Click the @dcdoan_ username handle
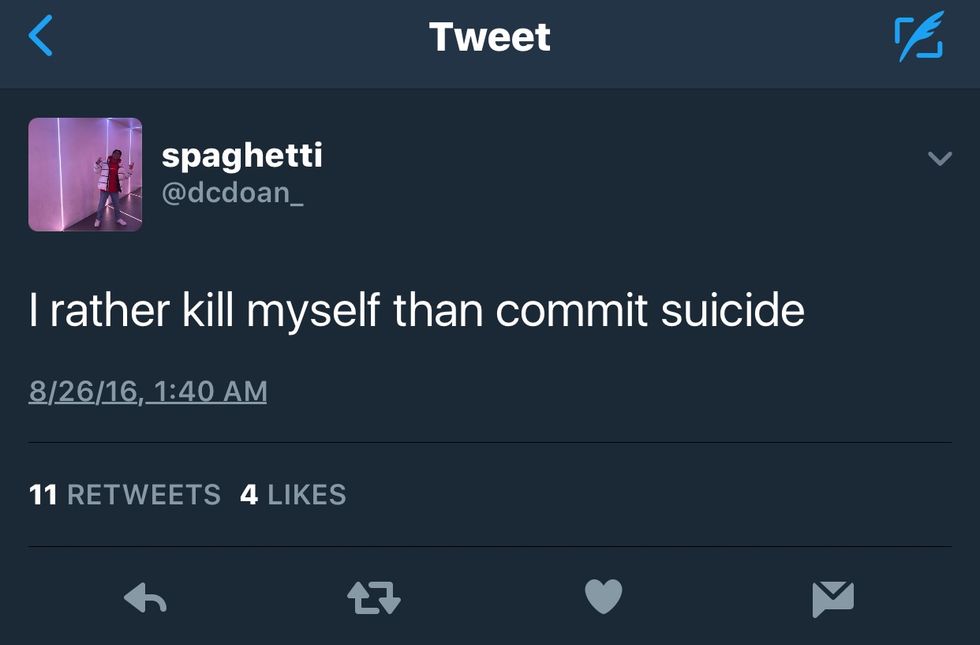 click(232, 191)
